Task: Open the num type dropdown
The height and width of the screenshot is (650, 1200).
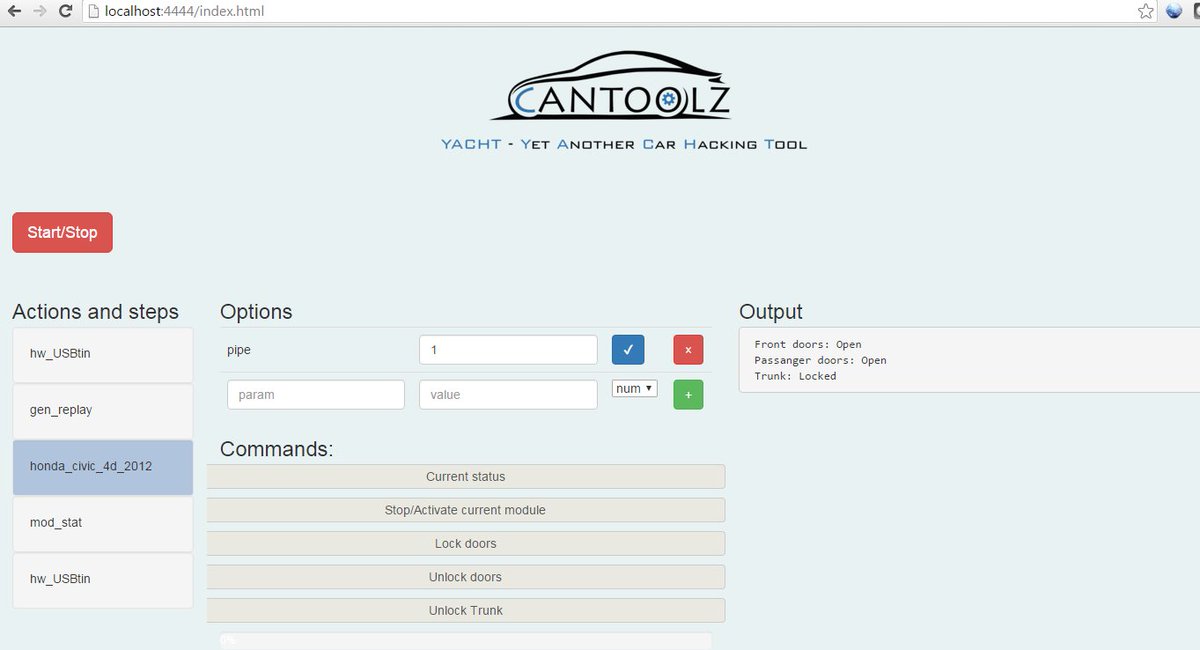Action: [x=634, y=388]
